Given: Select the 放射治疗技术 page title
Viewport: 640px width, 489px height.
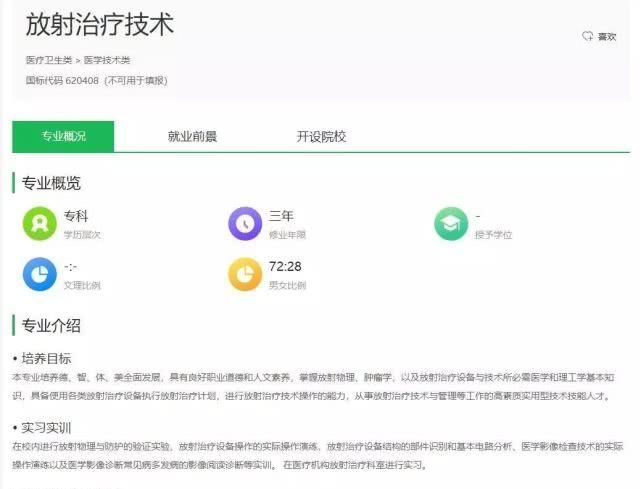Looking at the screenshot, I should (x=100, y=24).
